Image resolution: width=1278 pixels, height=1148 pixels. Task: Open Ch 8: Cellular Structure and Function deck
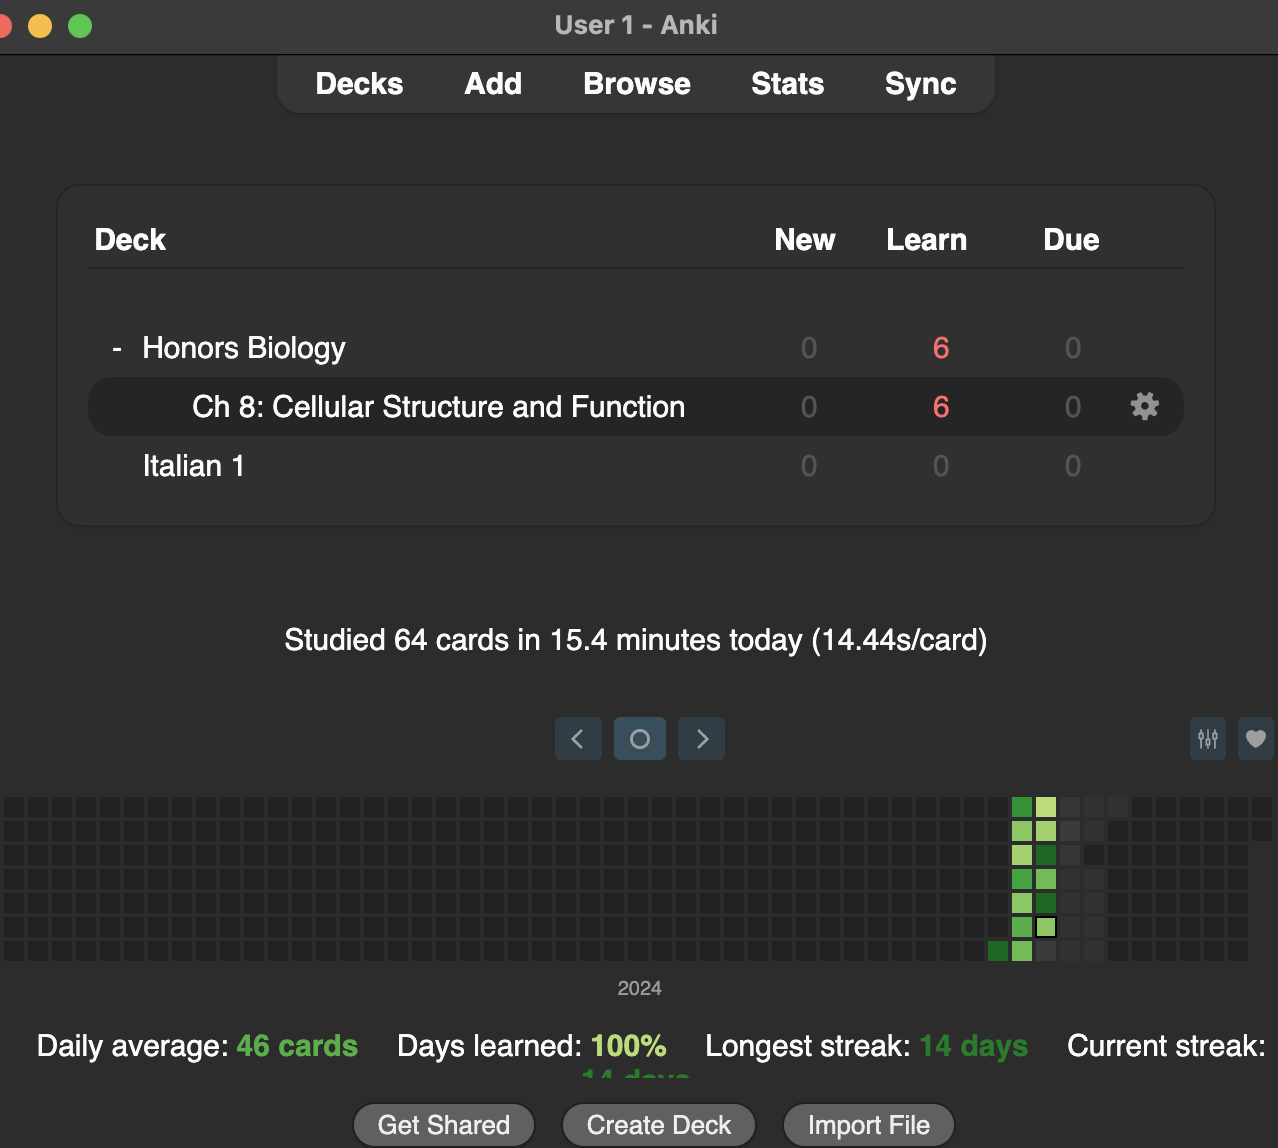click(439, 407)
